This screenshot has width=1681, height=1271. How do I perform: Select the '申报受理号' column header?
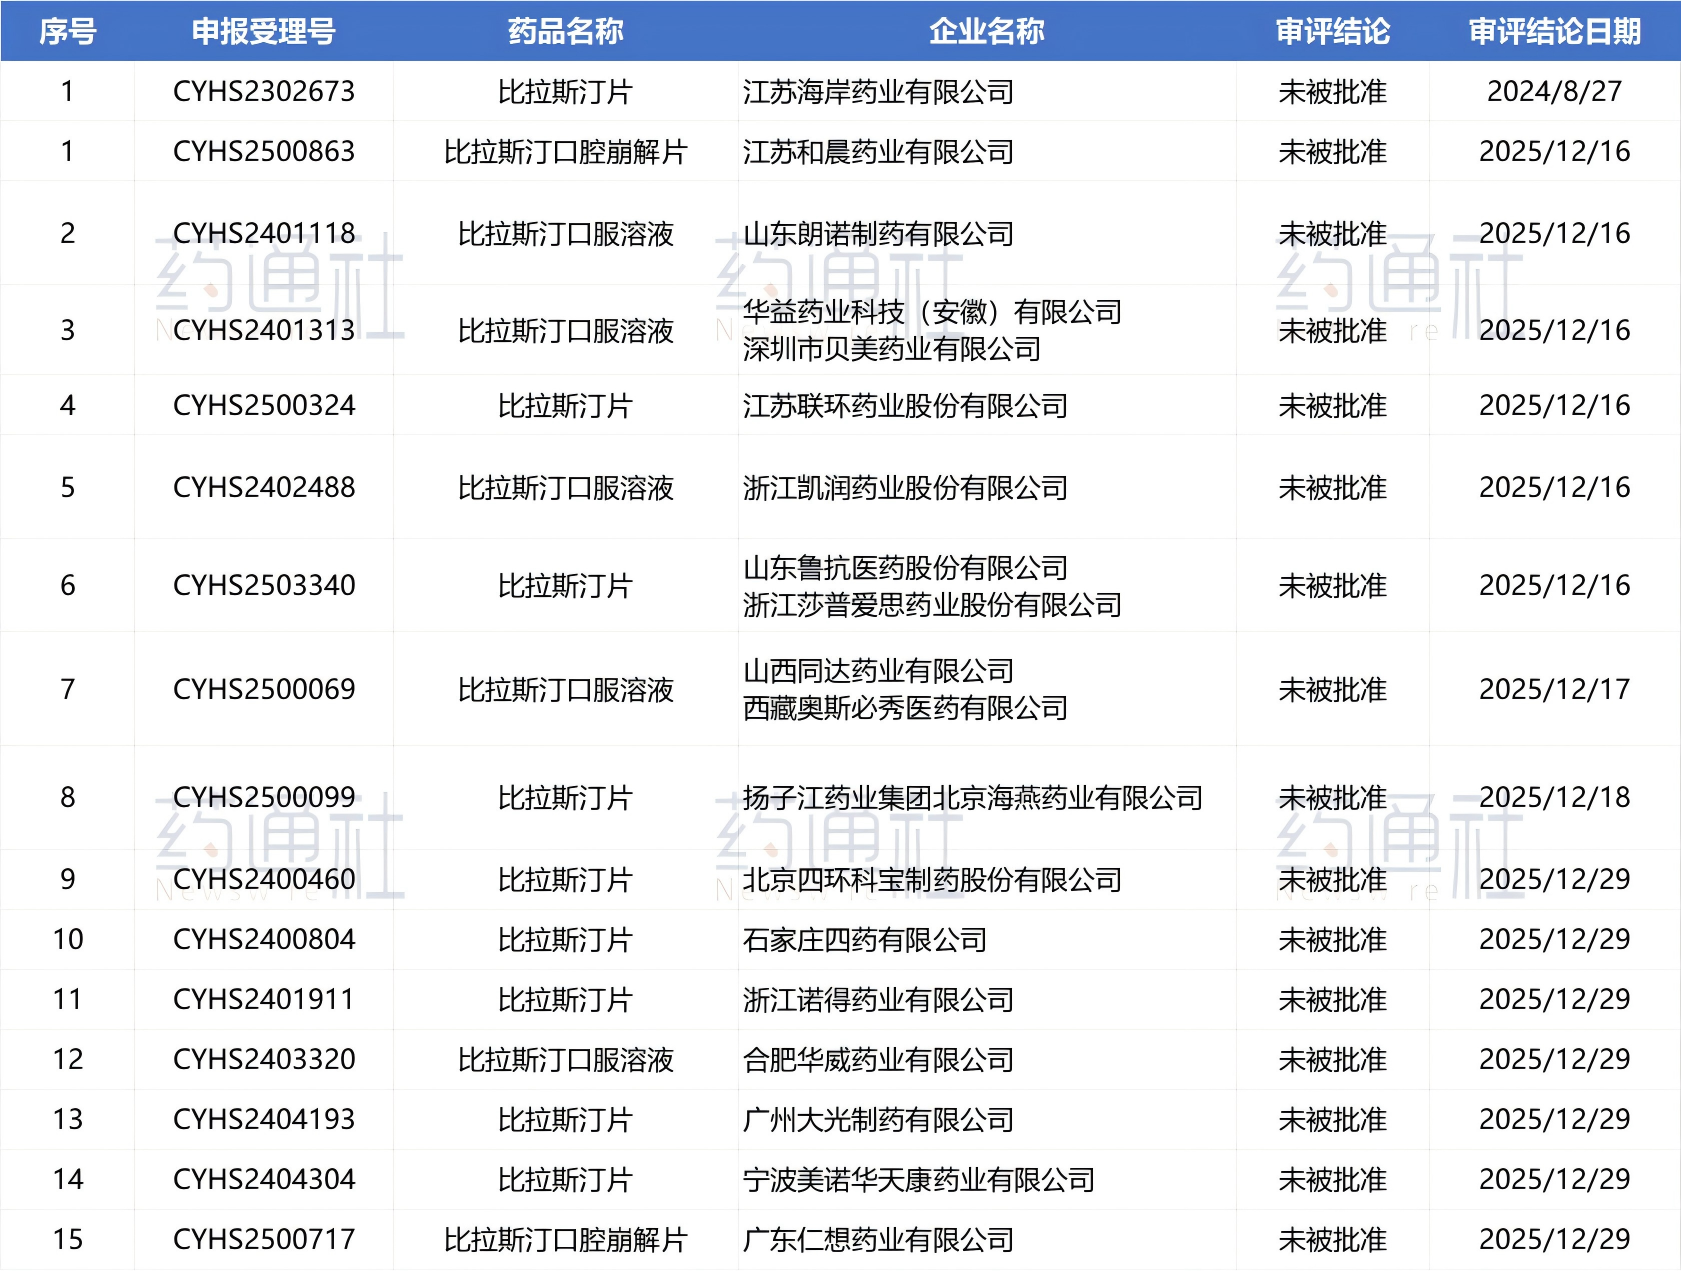click(x=264, y=32)
